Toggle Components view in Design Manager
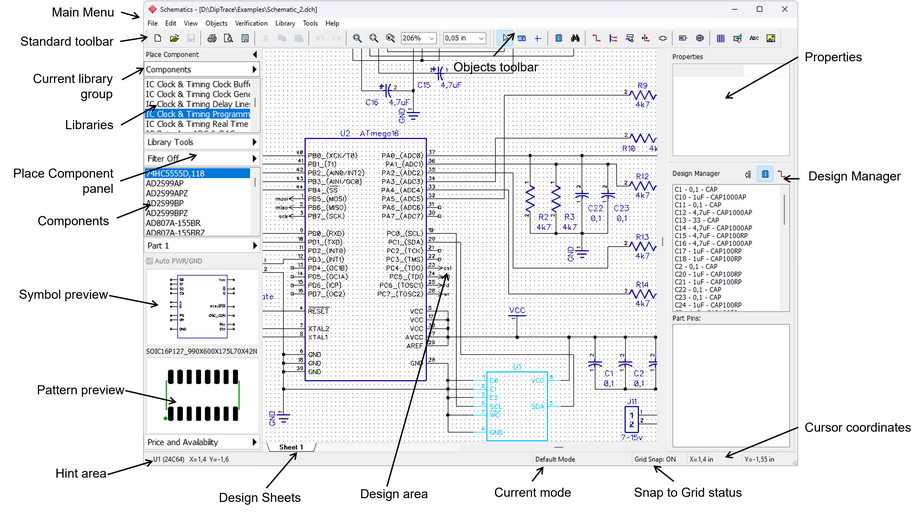This screenshot has width=921, height=513. pyautogui.click(x=765, y=174)
